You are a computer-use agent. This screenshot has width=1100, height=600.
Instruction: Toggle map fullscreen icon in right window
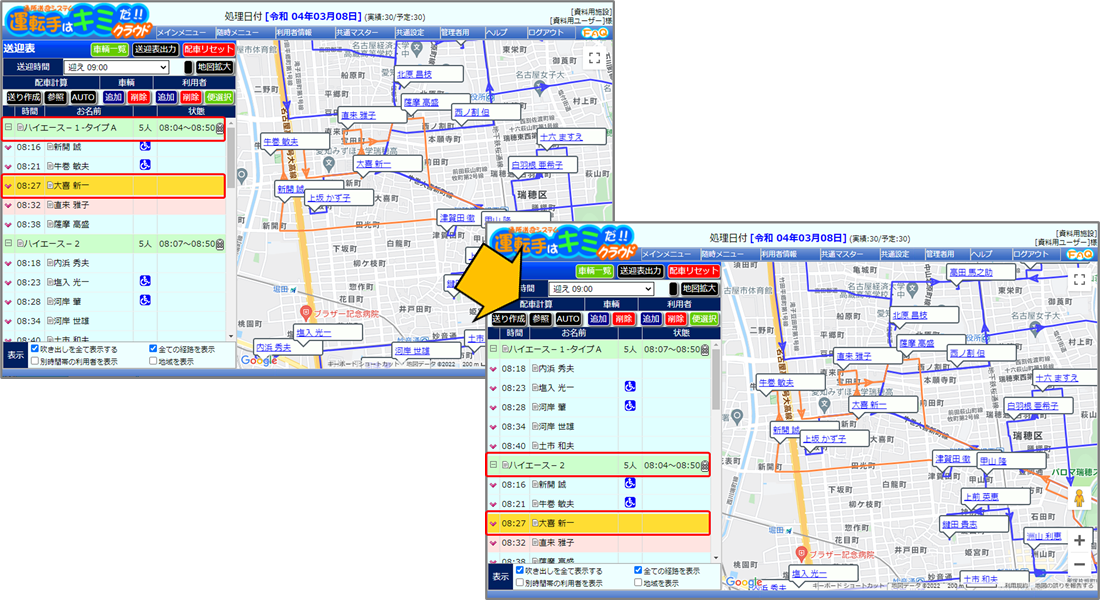point(1079,279)
